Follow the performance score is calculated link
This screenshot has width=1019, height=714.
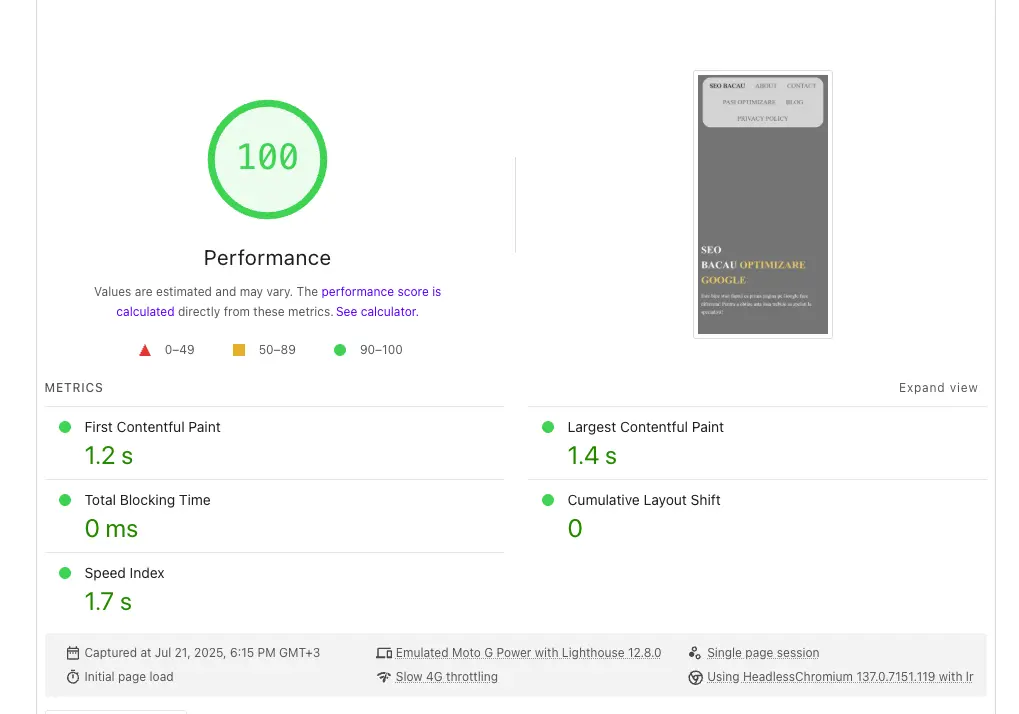coord(380,292)
